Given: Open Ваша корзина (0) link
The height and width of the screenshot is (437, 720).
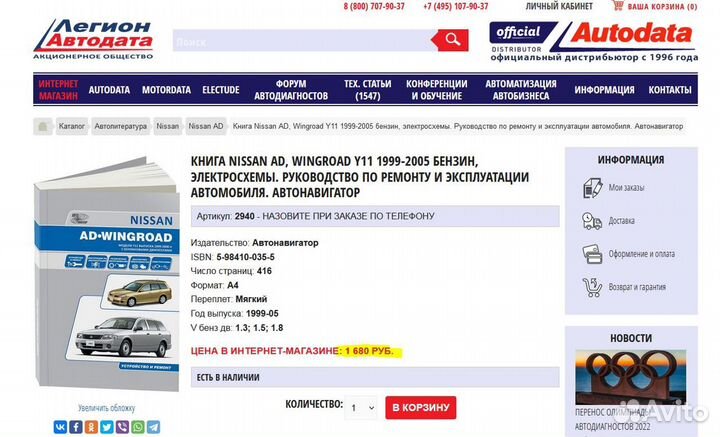Looking at the screenshot, I should point(662,6).
